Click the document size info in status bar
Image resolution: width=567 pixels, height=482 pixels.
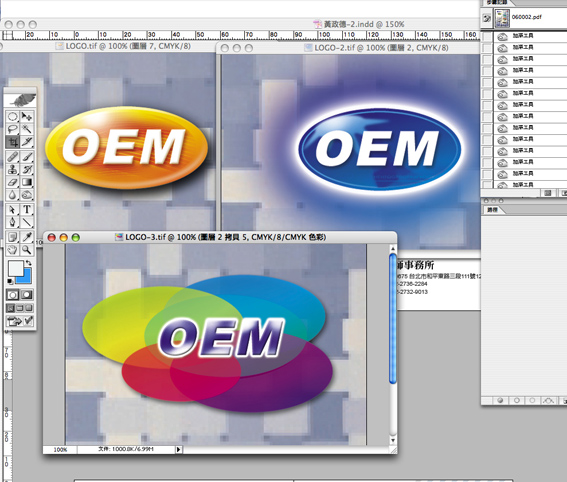(126, 449)
